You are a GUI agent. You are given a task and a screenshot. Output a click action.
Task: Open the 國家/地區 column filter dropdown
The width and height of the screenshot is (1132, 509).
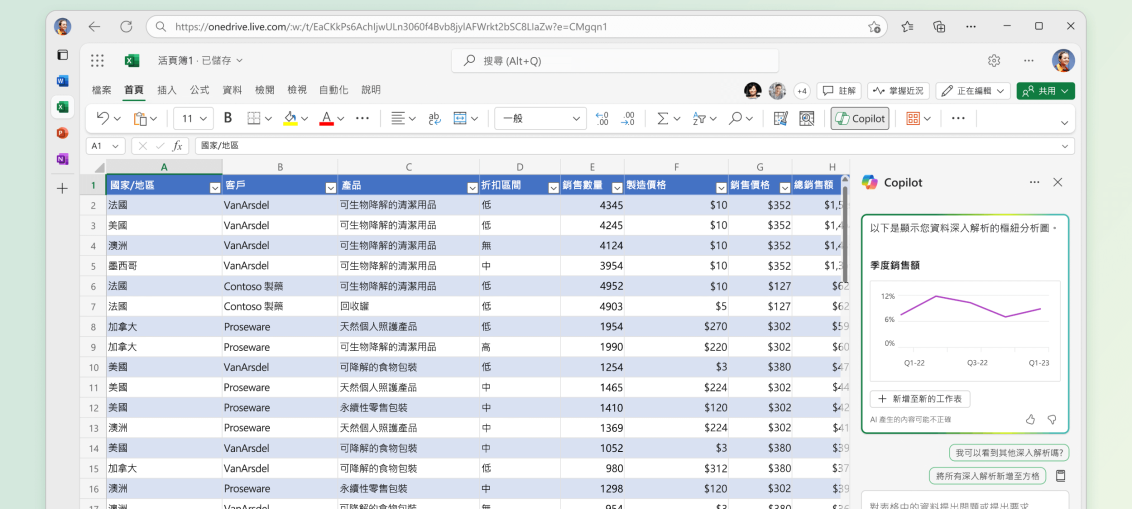214,188
